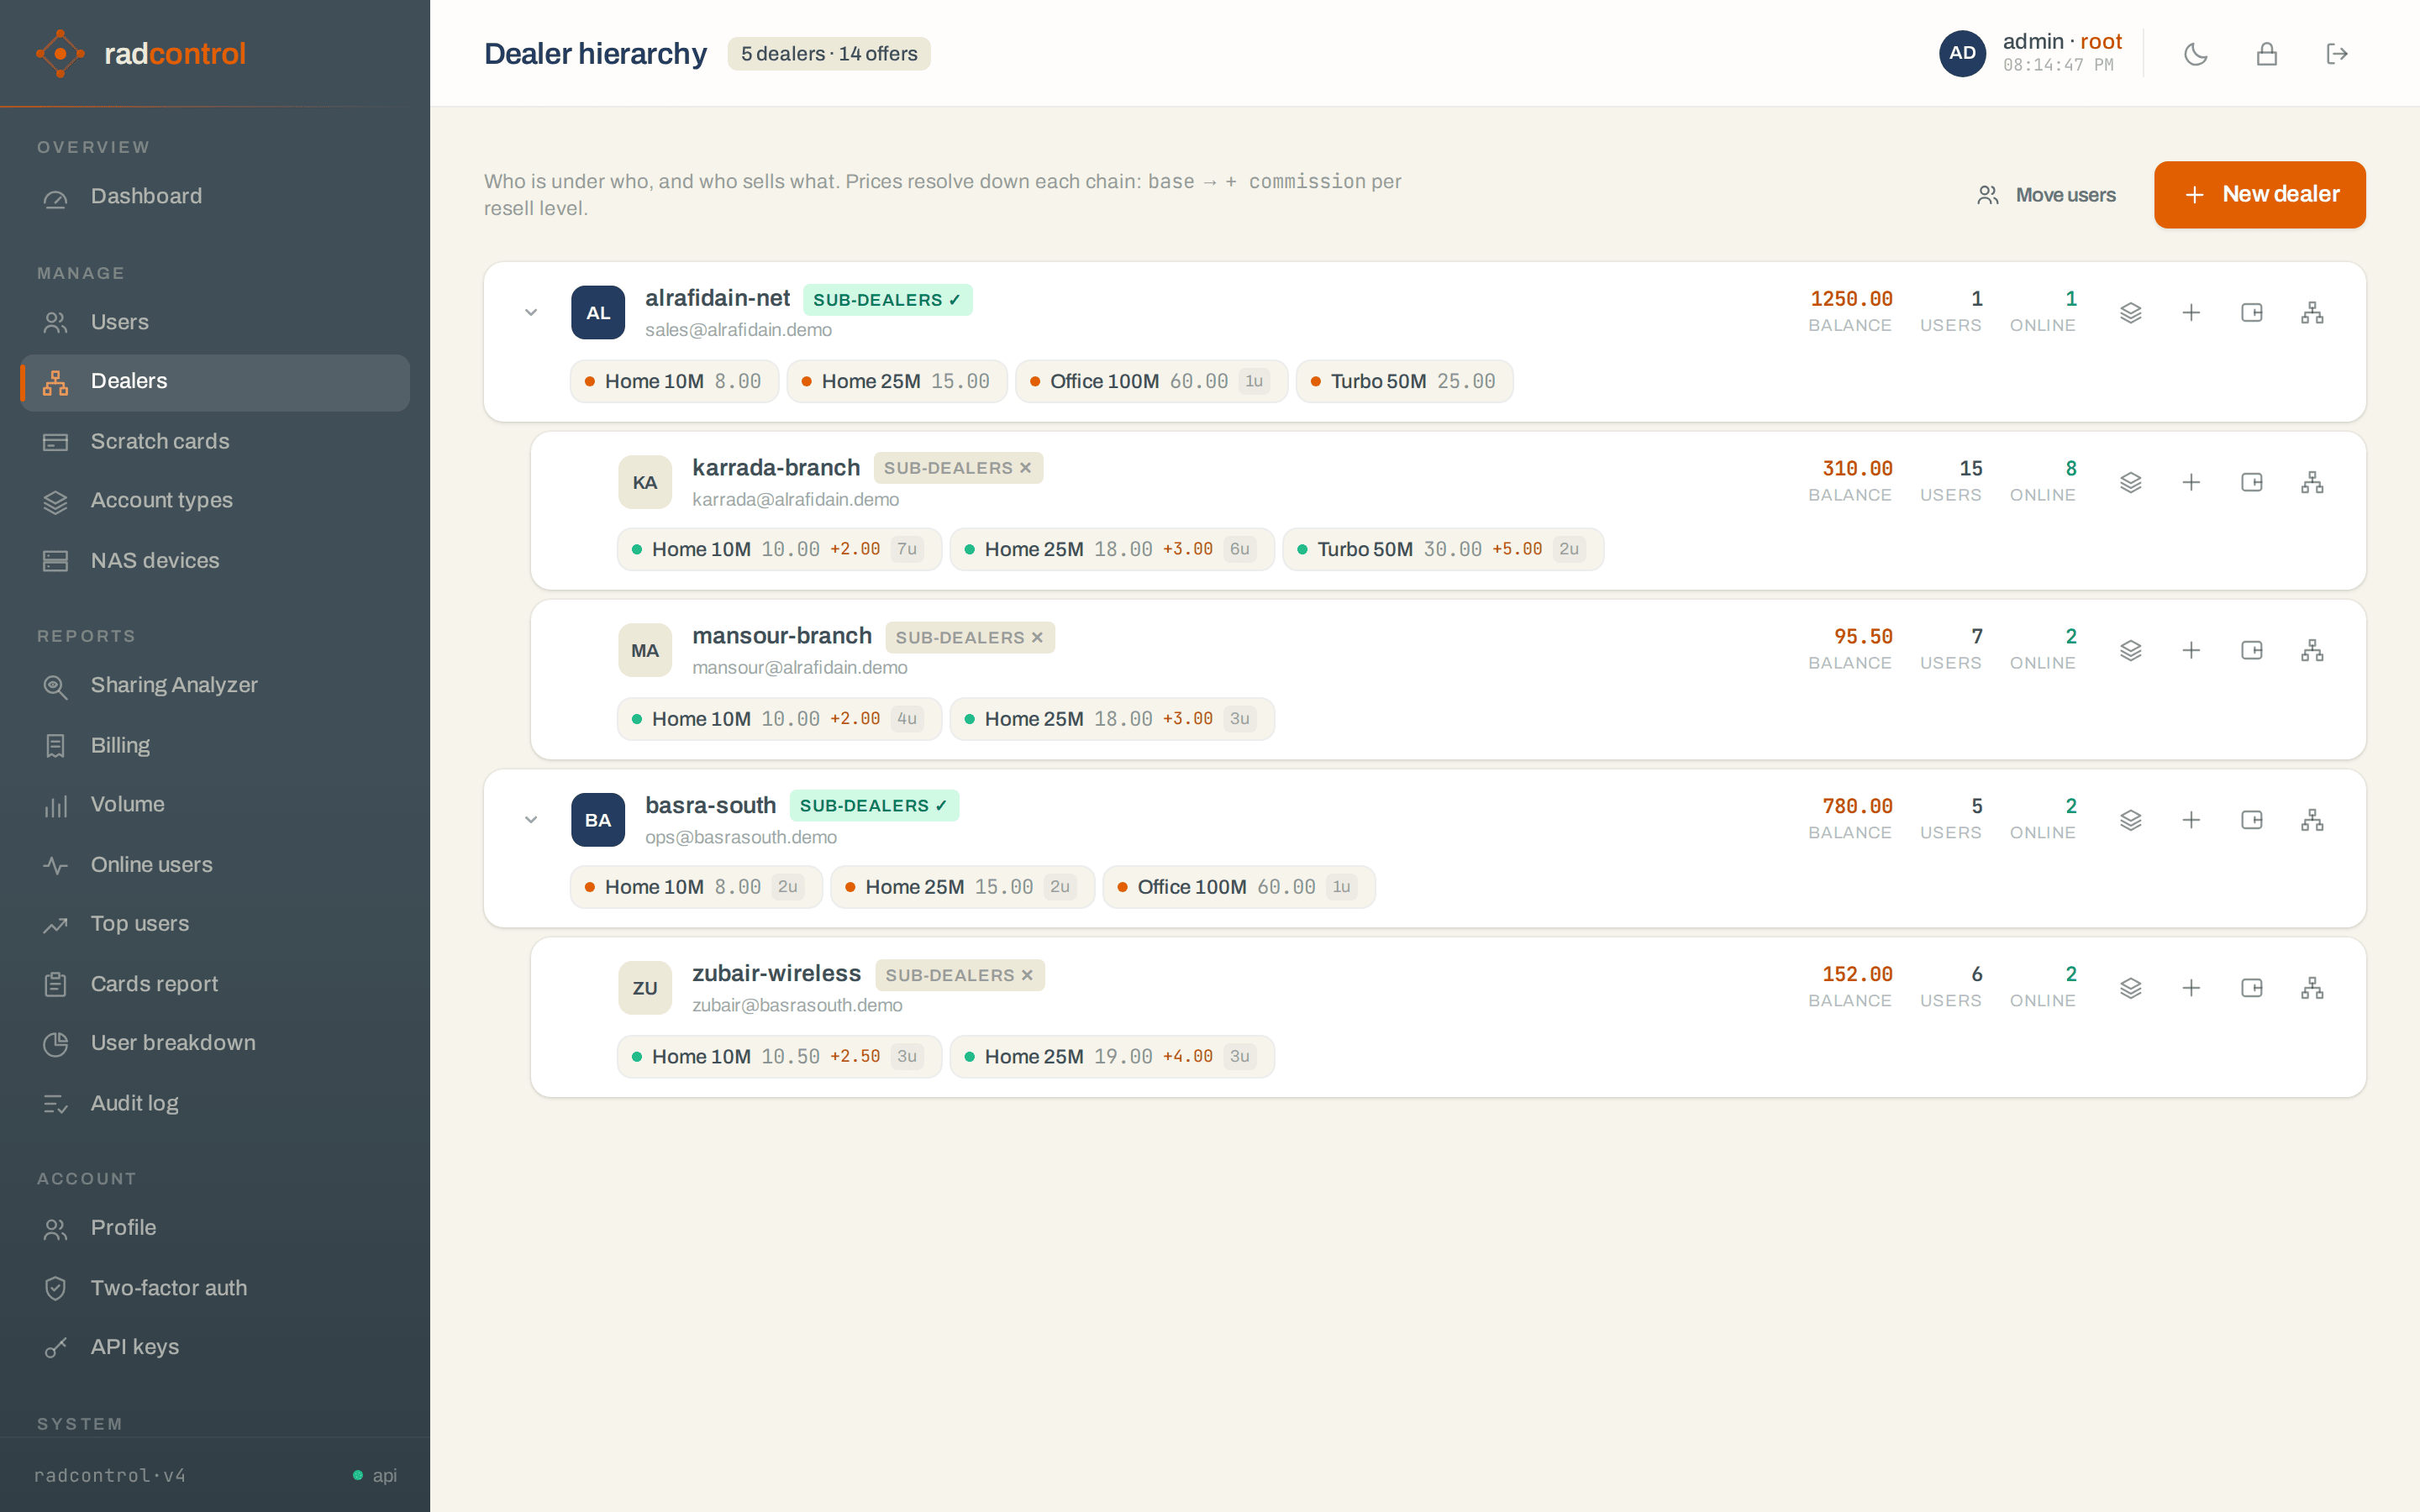Viewport: 2420px width, 1512px height.
Task: Toggle SUB-DEALERS badge on mansour-branch
Action: [969, 637]
